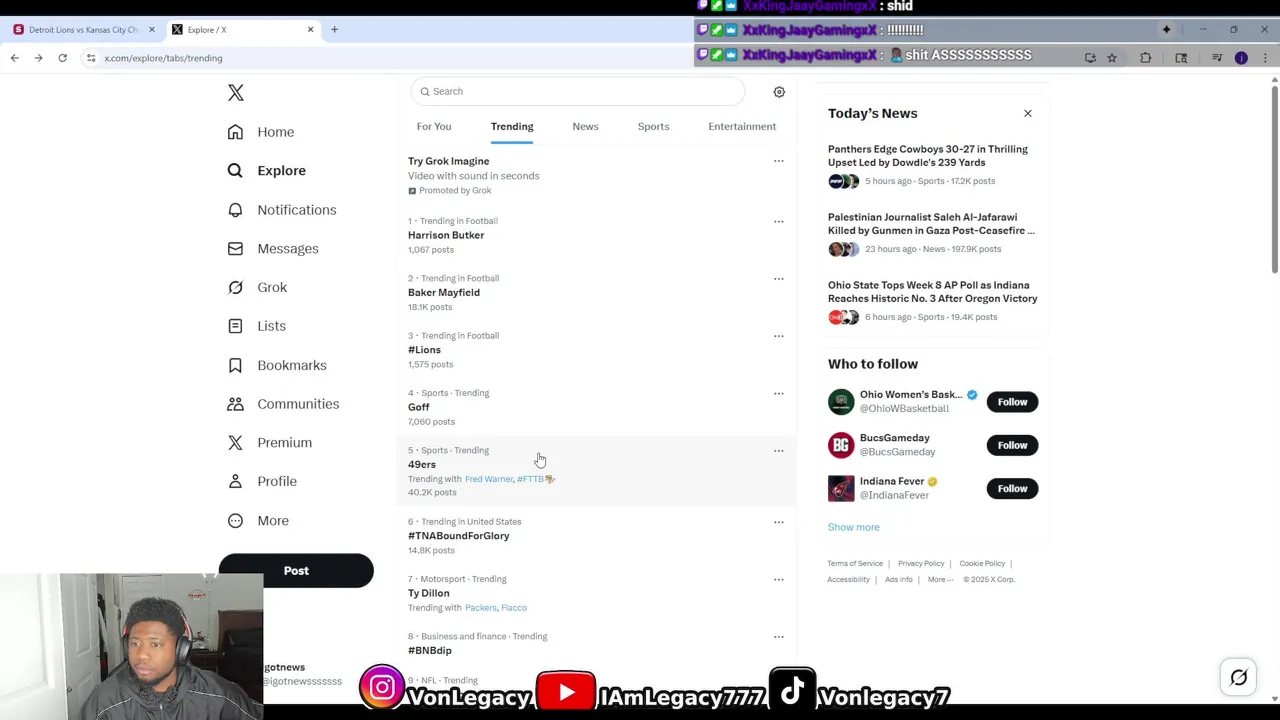Open more options for Grok Imagine promotion
Viewport: 1280px width, 720px height.
pos(778,161)
